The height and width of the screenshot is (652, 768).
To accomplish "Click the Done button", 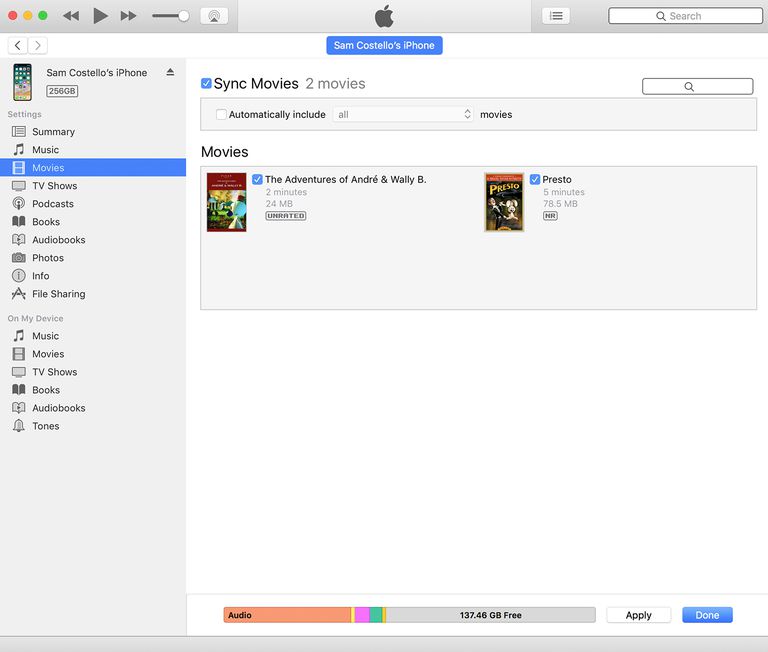I will [x=707, y=615].
